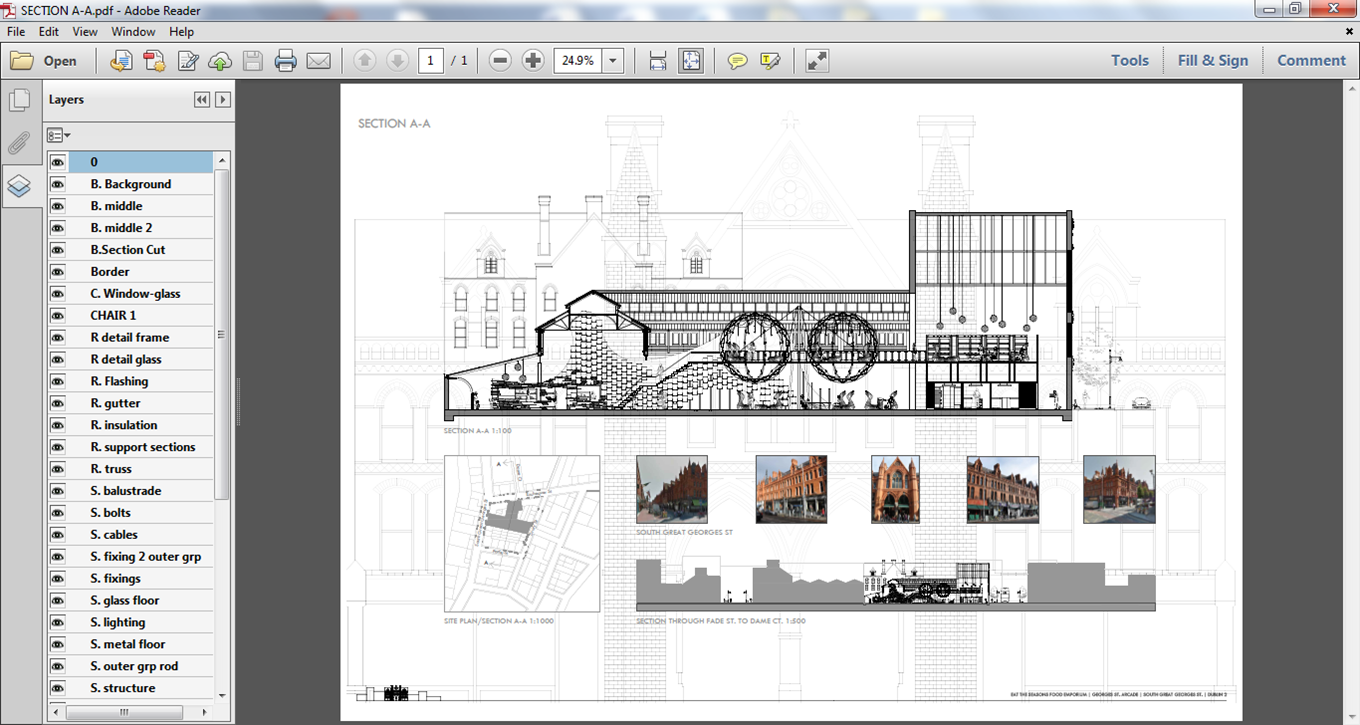
Task: Open the Layers panel options menu
Action: tap(60, 135)
